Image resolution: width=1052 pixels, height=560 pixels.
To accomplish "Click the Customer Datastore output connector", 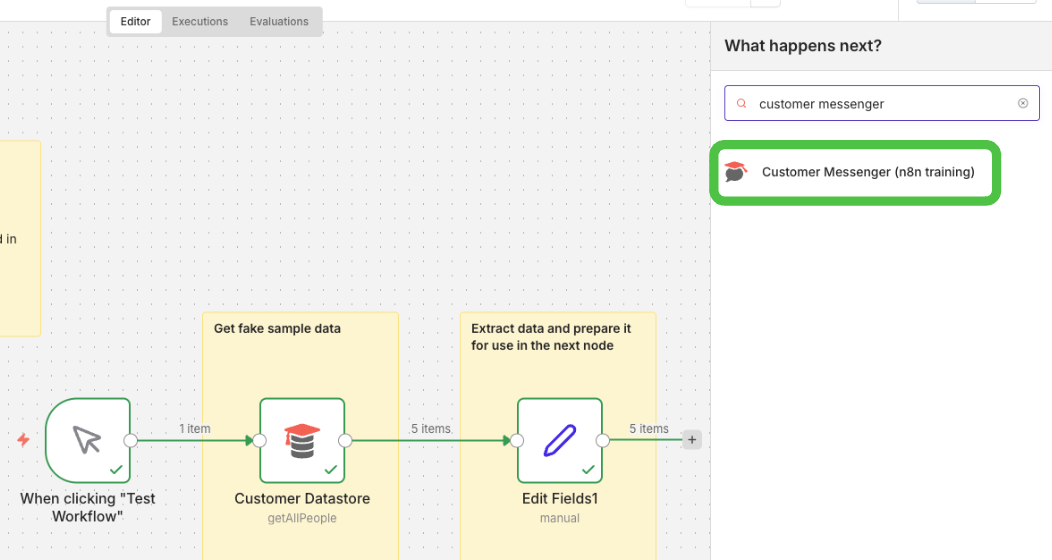I will [x=345, y=440].
